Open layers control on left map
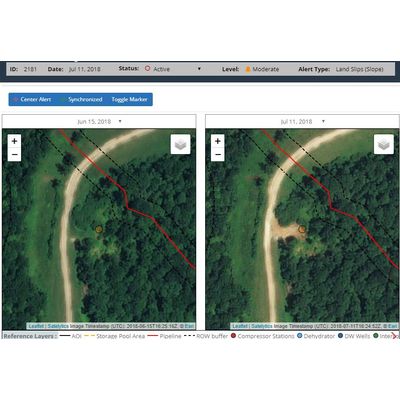The width and height of the screenshot is (400, 400). tap(180, 144)
